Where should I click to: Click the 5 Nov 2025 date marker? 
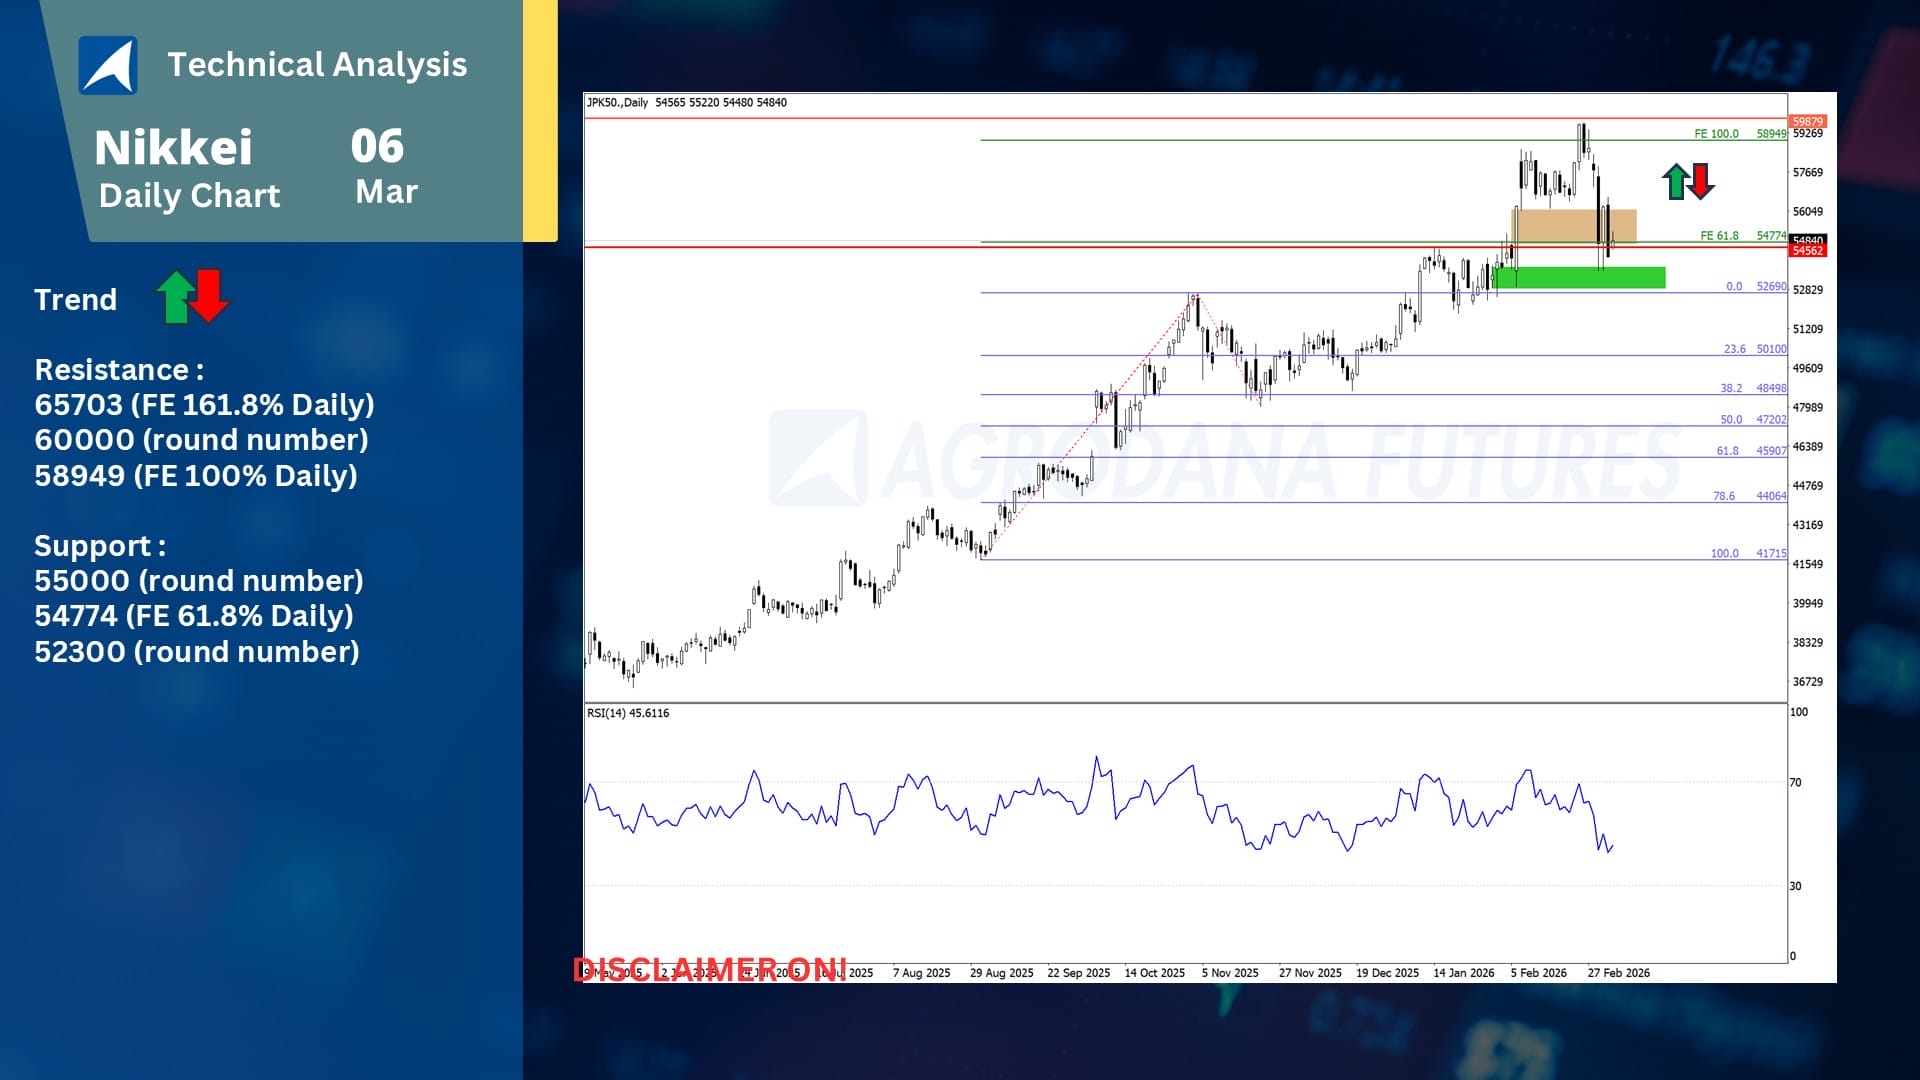1229,973
